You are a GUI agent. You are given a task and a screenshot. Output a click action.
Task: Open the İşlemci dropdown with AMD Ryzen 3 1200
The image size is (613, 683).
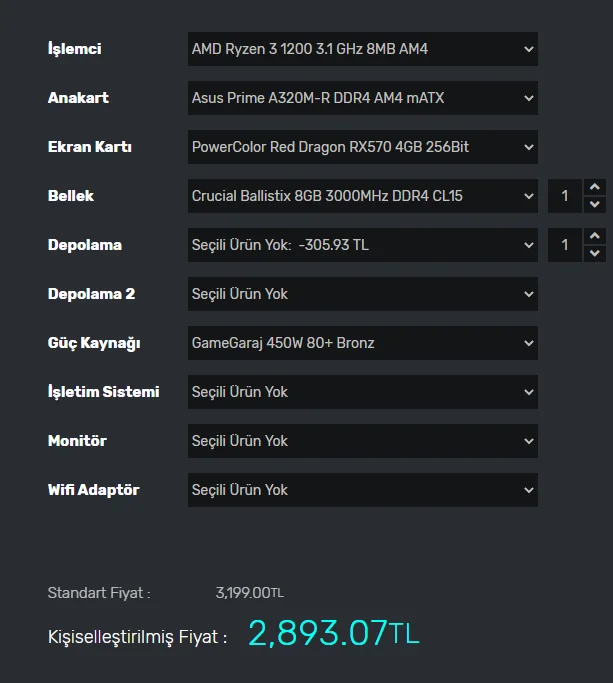[362, 49]
